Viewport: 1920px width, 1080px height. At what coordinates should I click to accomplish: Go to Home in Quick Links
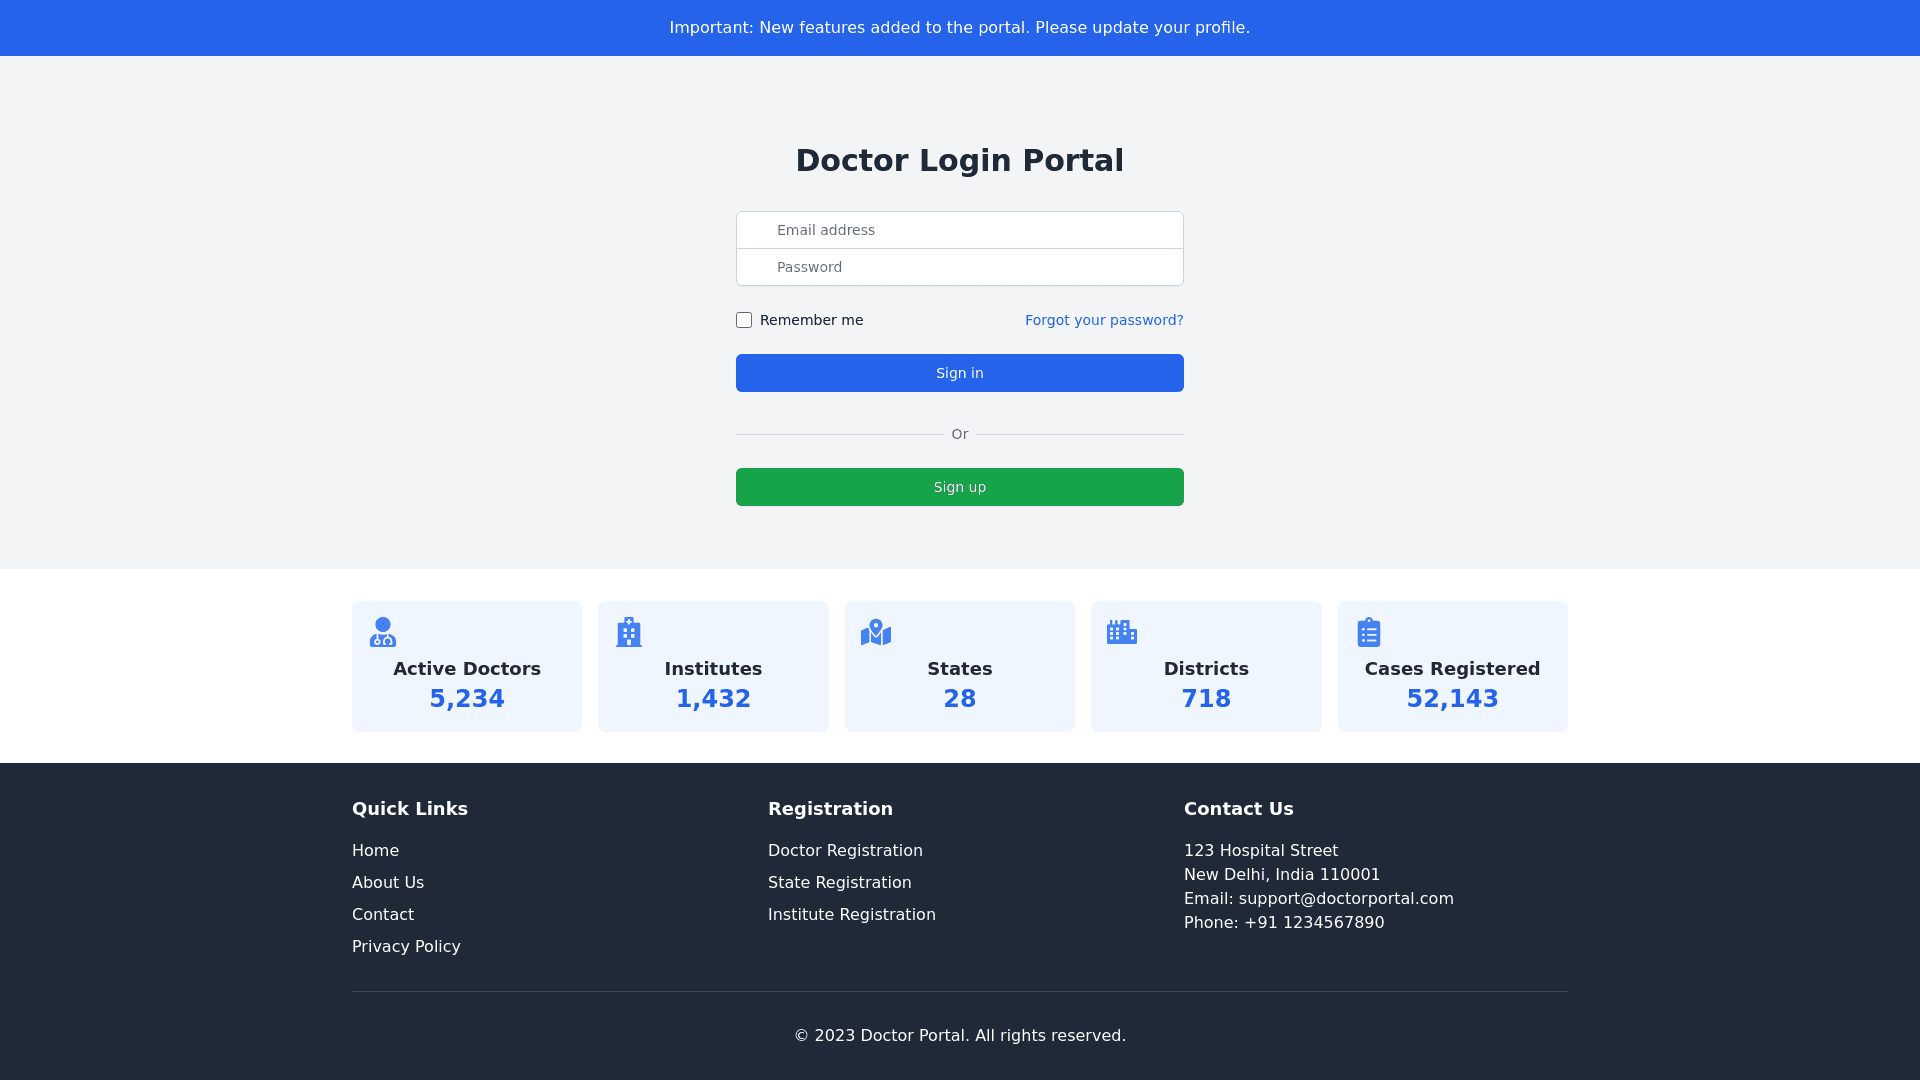[x=375, y=850]
